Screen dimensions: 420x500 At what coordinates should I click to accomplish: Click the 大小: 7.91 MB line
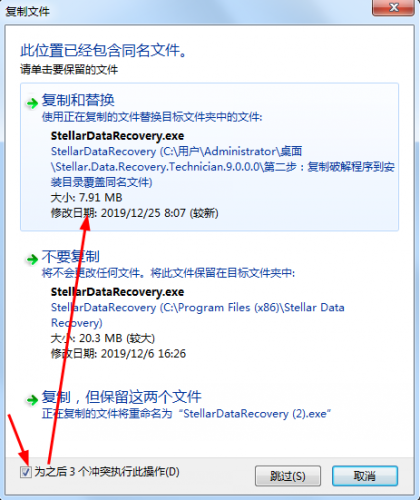tap(86, 197)
